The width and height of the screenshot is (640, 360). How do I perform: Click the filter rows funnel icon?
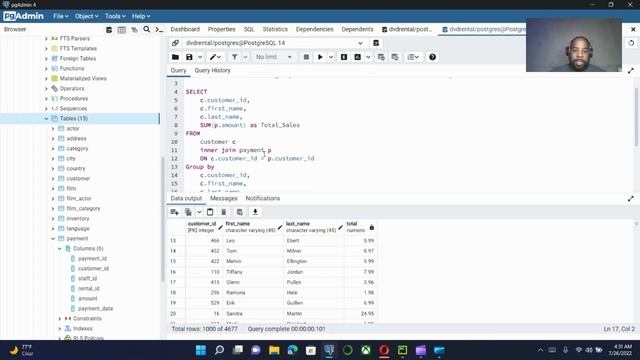[x=235, y=57]
